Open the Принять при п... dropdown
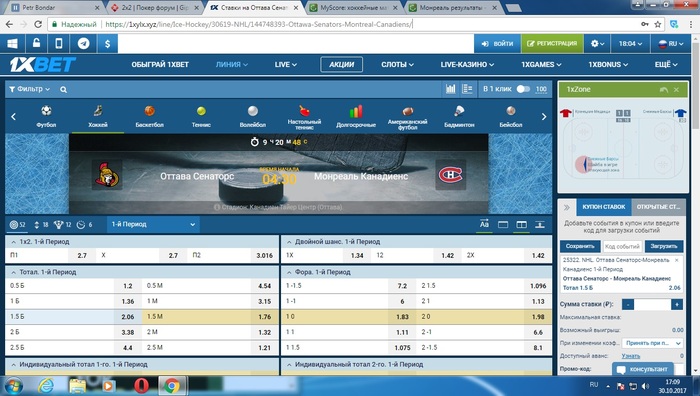The width and height of the screenshot is (700, 396). 653,343
